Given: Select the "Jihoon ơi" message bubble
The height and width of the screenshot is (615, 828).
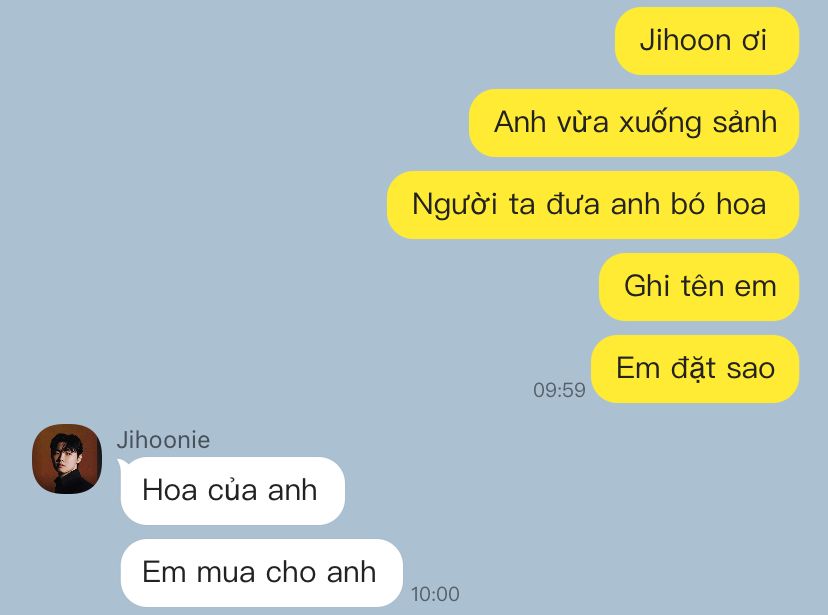Looking at the screenshot, I should [x=707, y=41].
